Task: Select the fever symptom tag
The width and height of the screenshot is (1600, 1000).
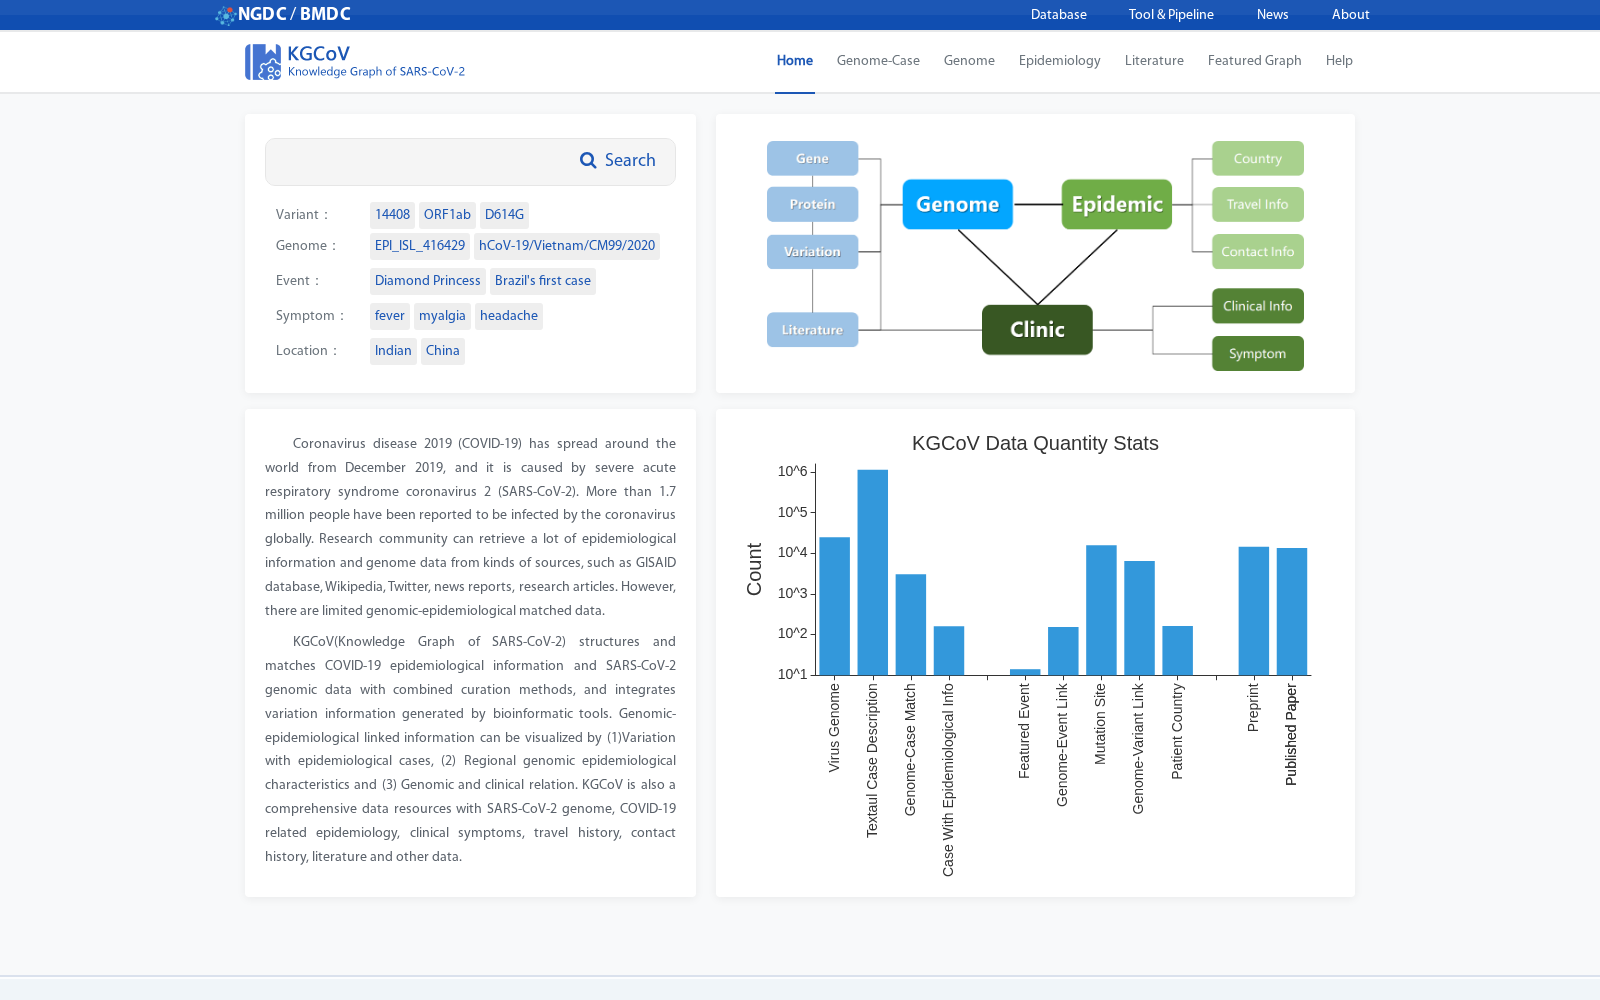Action: pyautogui.click(x=390, y=316)
